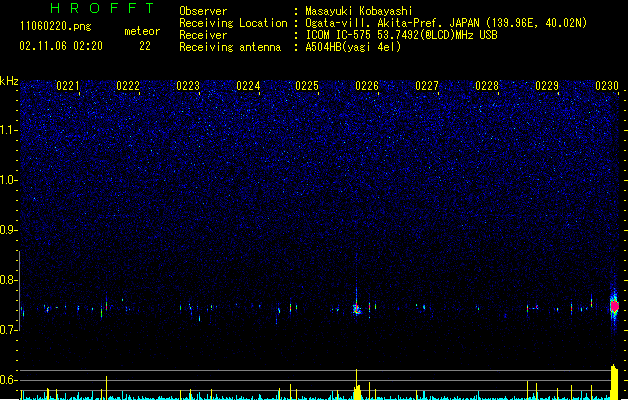629x400 pixels.
Task: Click time marker 0221
Action: [x=68, y=86]
